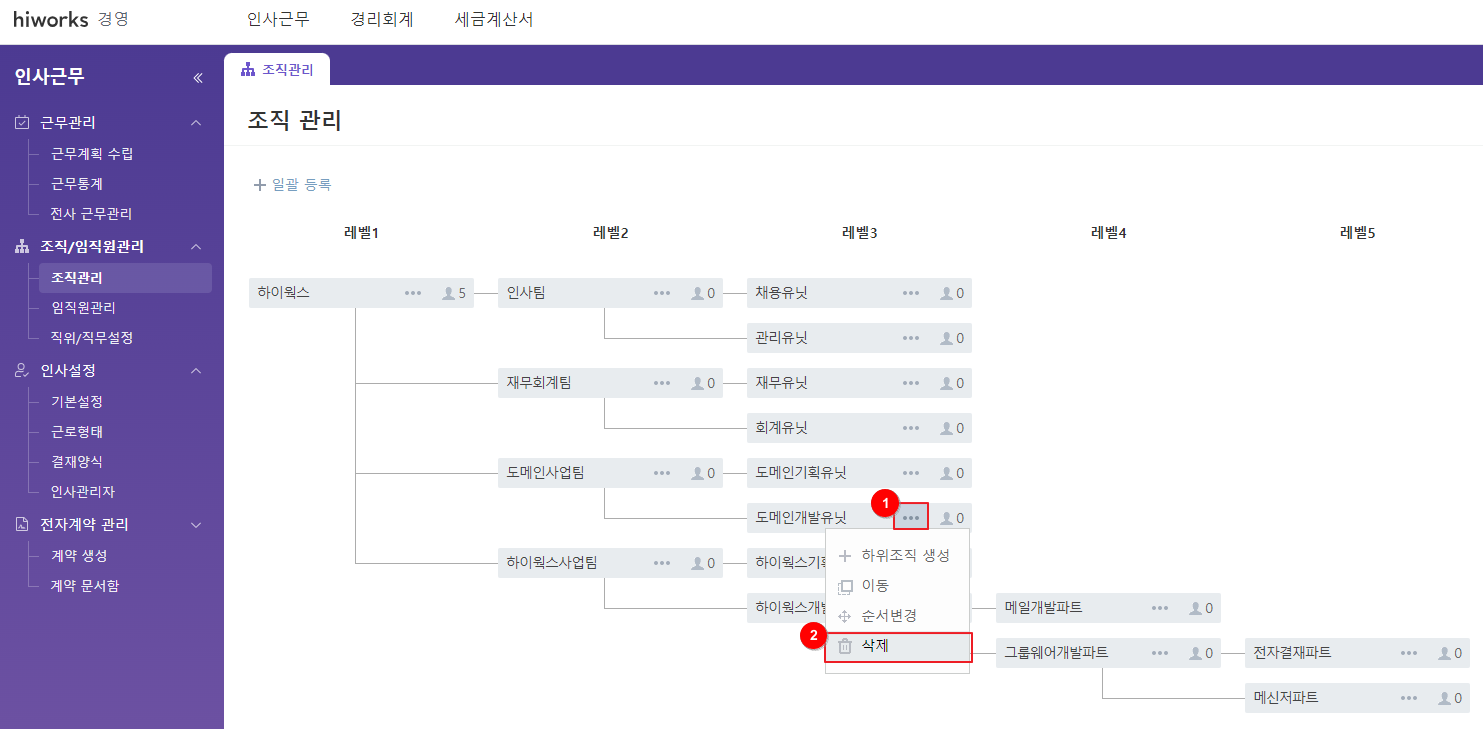Click the 일괄 등록 button
1483x729 pixels.
coord(292,185)
